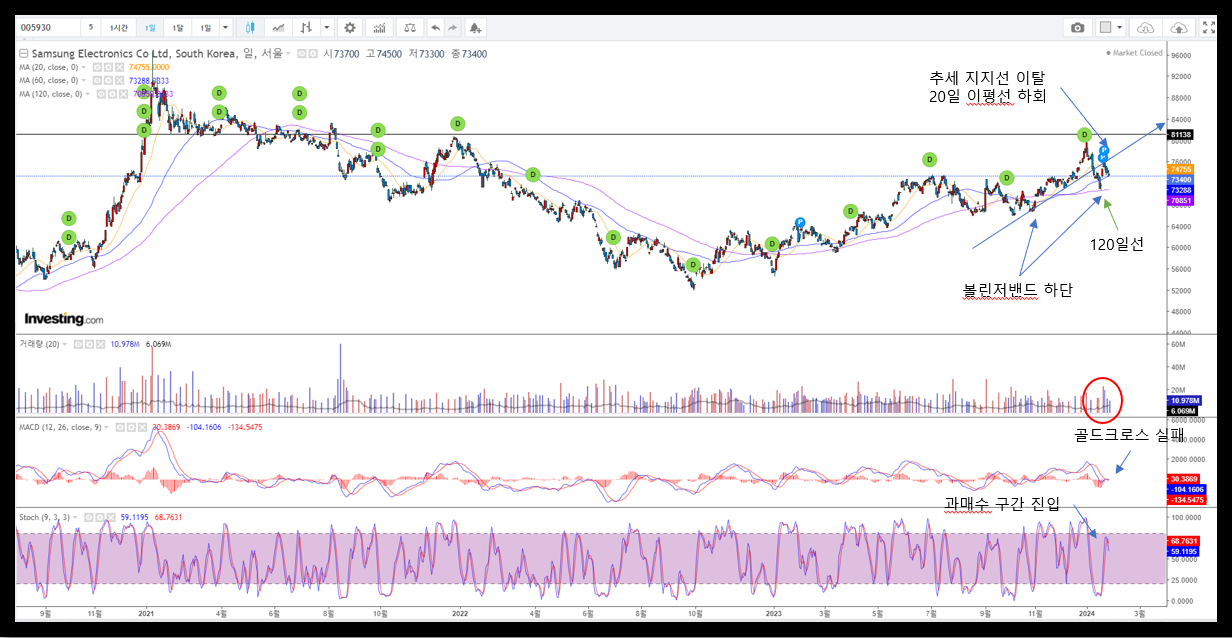Open the layout square dropdown arrow
This screenshot has width=1232, height=638.
1119,28
